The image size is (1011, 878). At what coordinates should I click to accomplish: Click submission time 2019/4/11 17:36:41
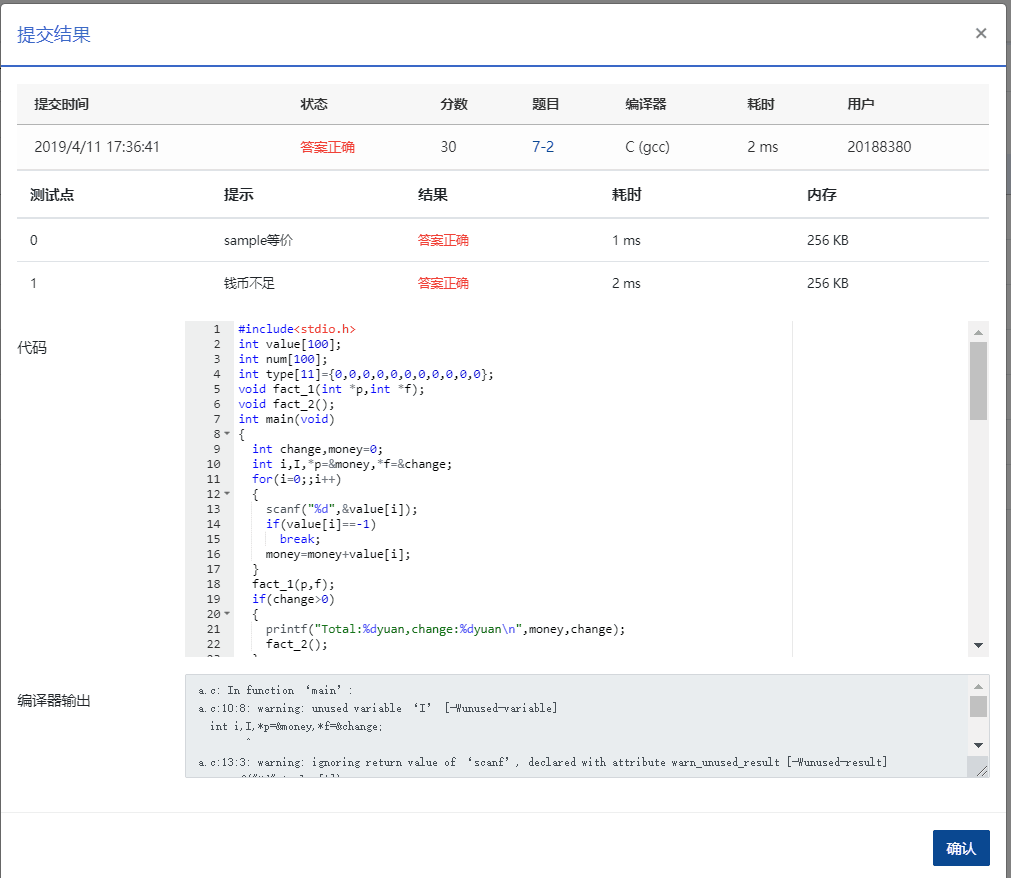click(97, 147)
